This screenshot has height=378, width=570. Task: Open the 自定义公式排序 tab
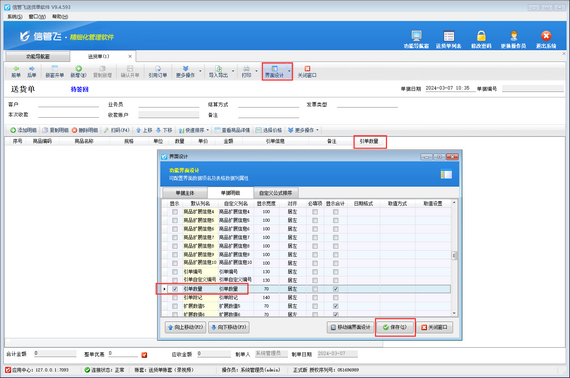click(x=275, y=193)
